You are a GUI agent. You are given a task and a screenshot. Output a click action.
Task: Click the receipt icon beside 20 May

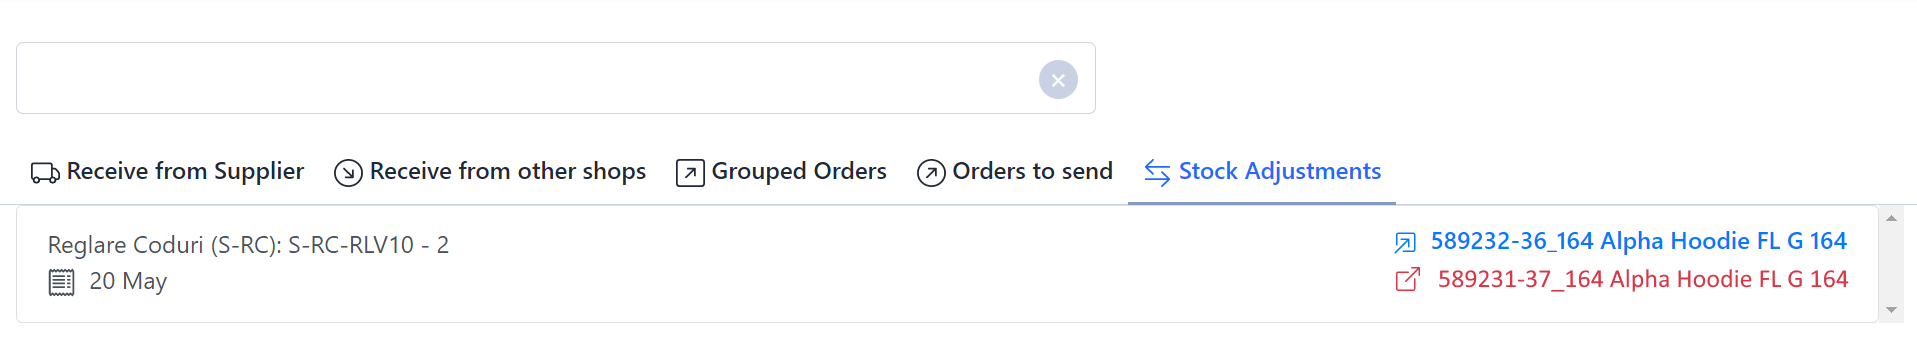(x=62, y=283)
